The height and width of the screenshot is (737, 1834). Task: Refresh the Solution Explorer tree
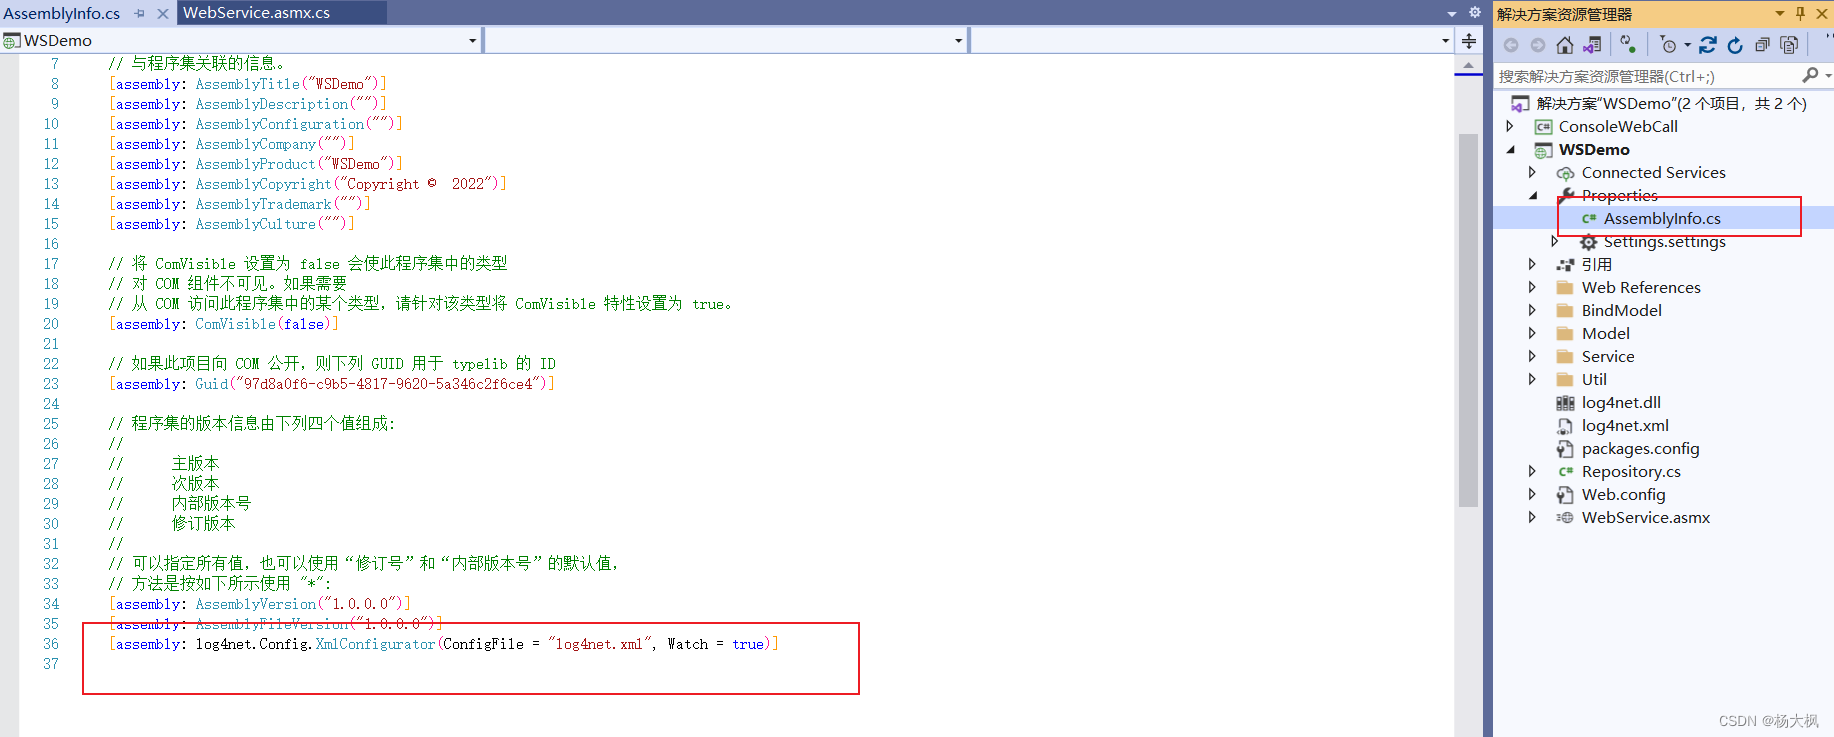pyautogui.click(x=1735, y=45)
